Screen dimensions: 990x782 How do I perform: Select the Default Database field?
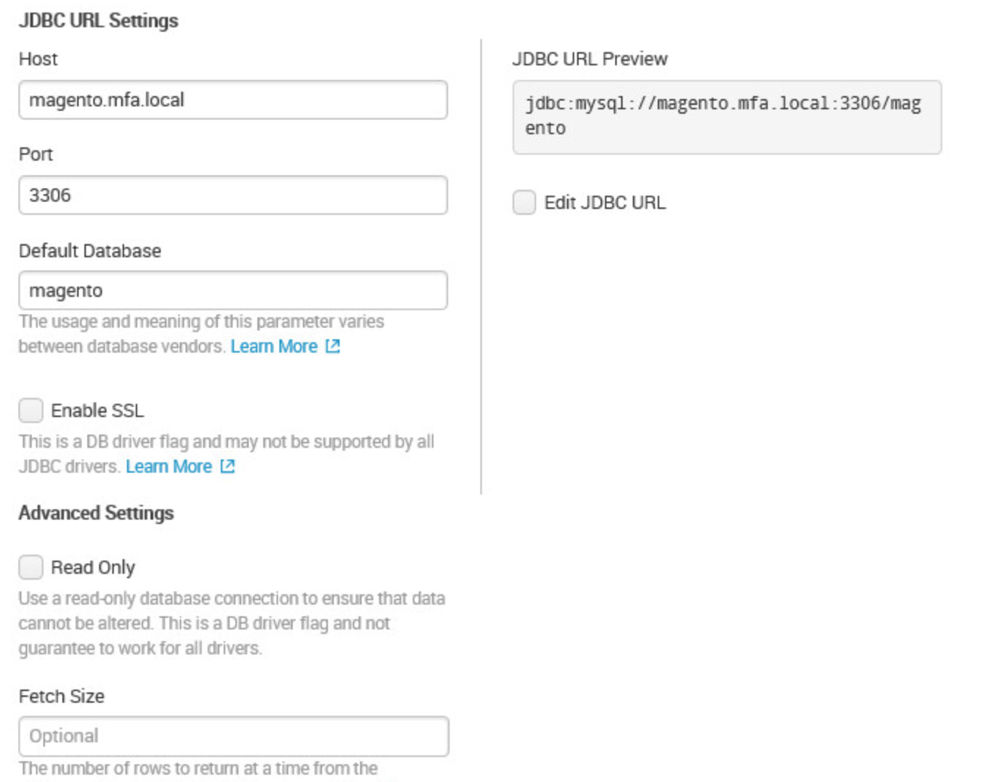pos(233,290)
